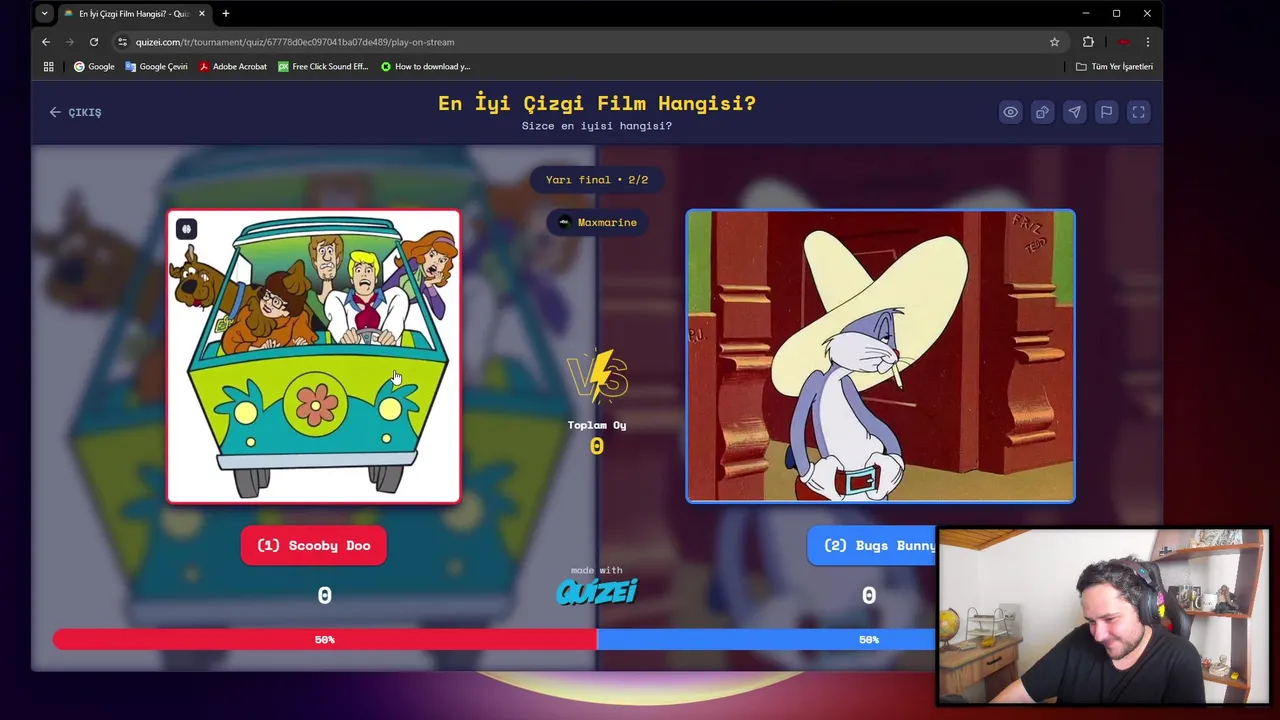
Task: Click the paper-plane share icon
Action: point(1074,112)
